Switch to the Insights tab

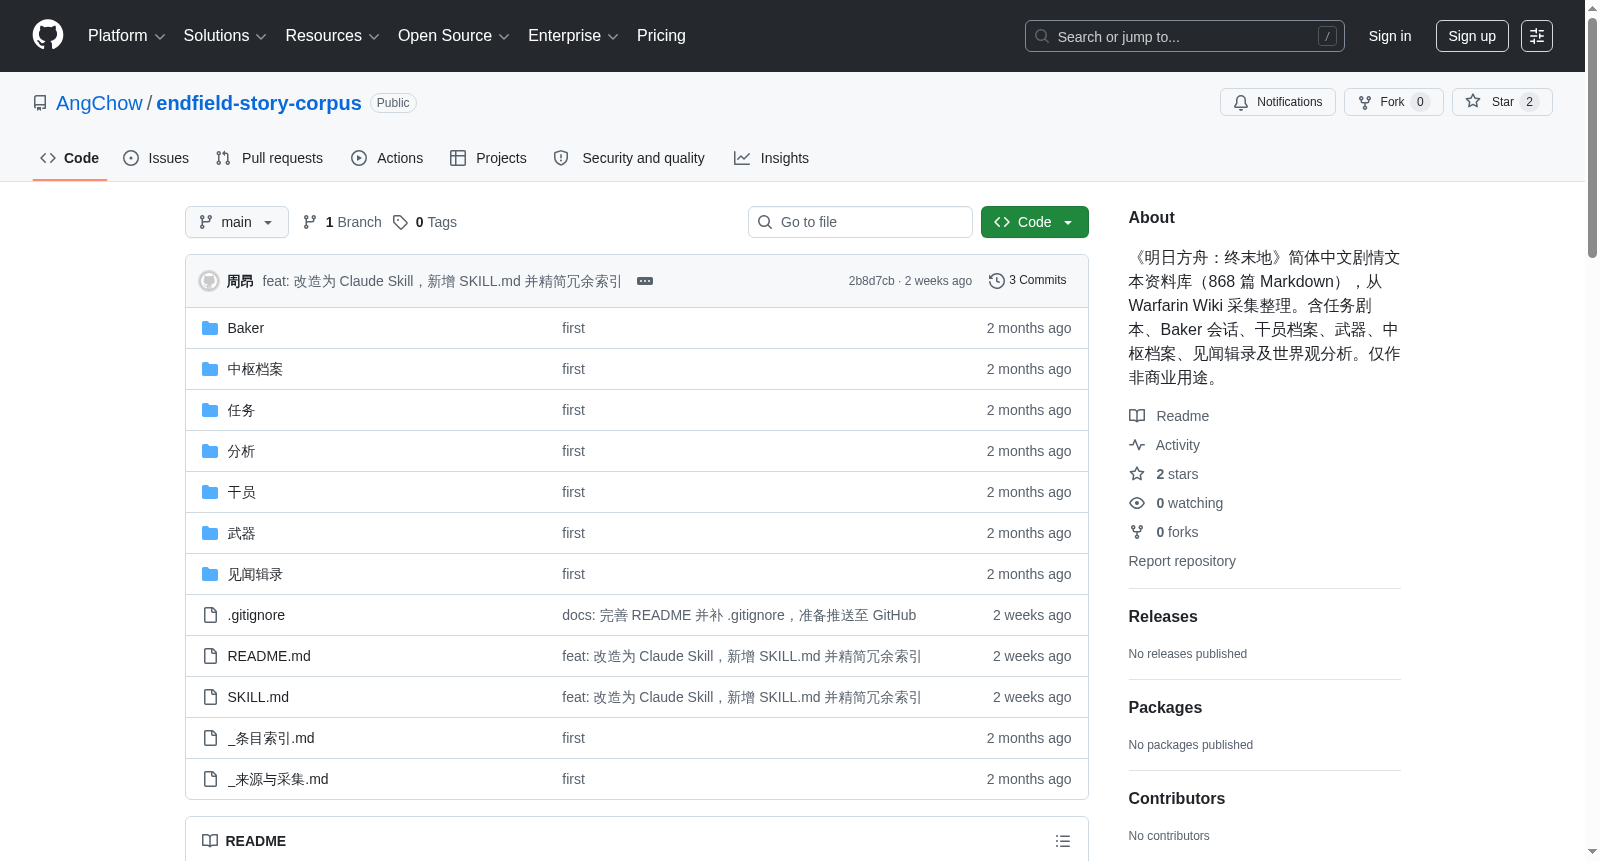point(771,158)
